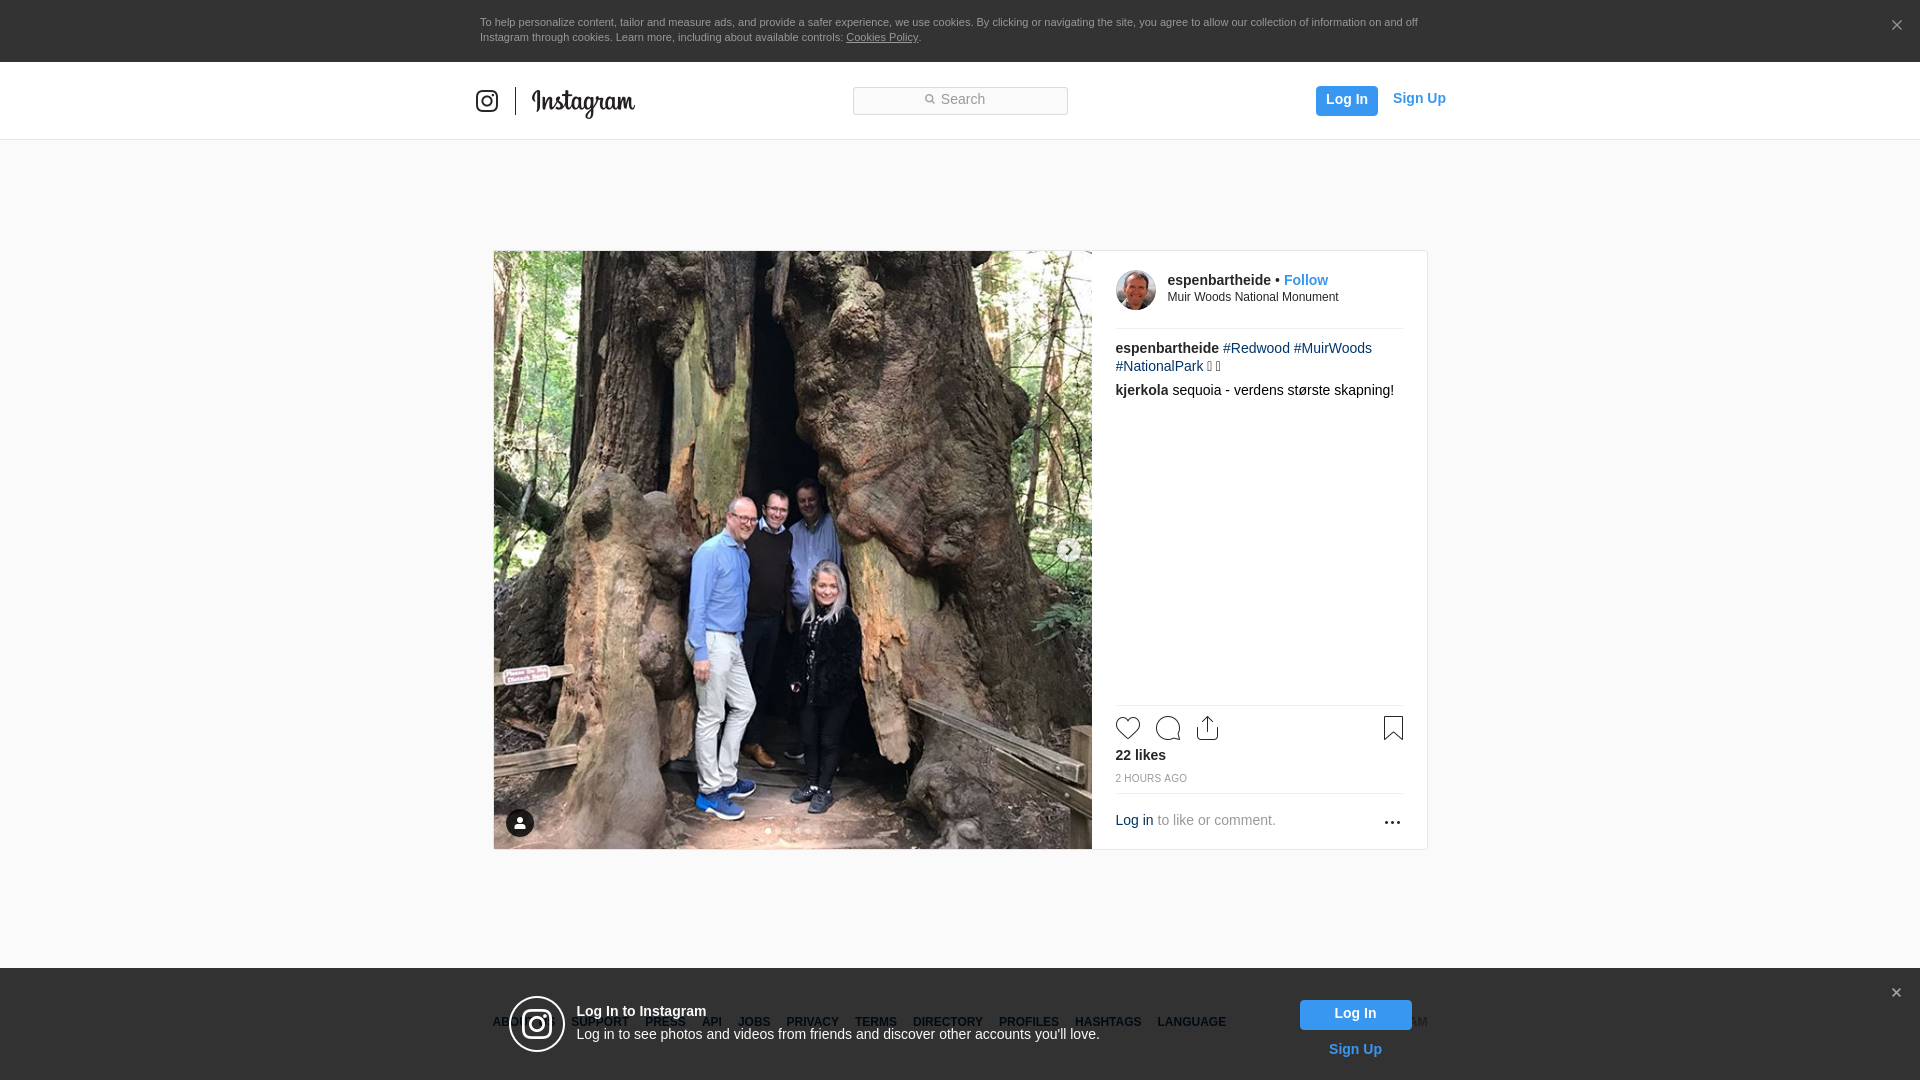The width and height of the screenshot is (1920, 1080).
Task: Open espenbartheide profile avatar
Action: pyautogui.click(x=1136, y=290)
